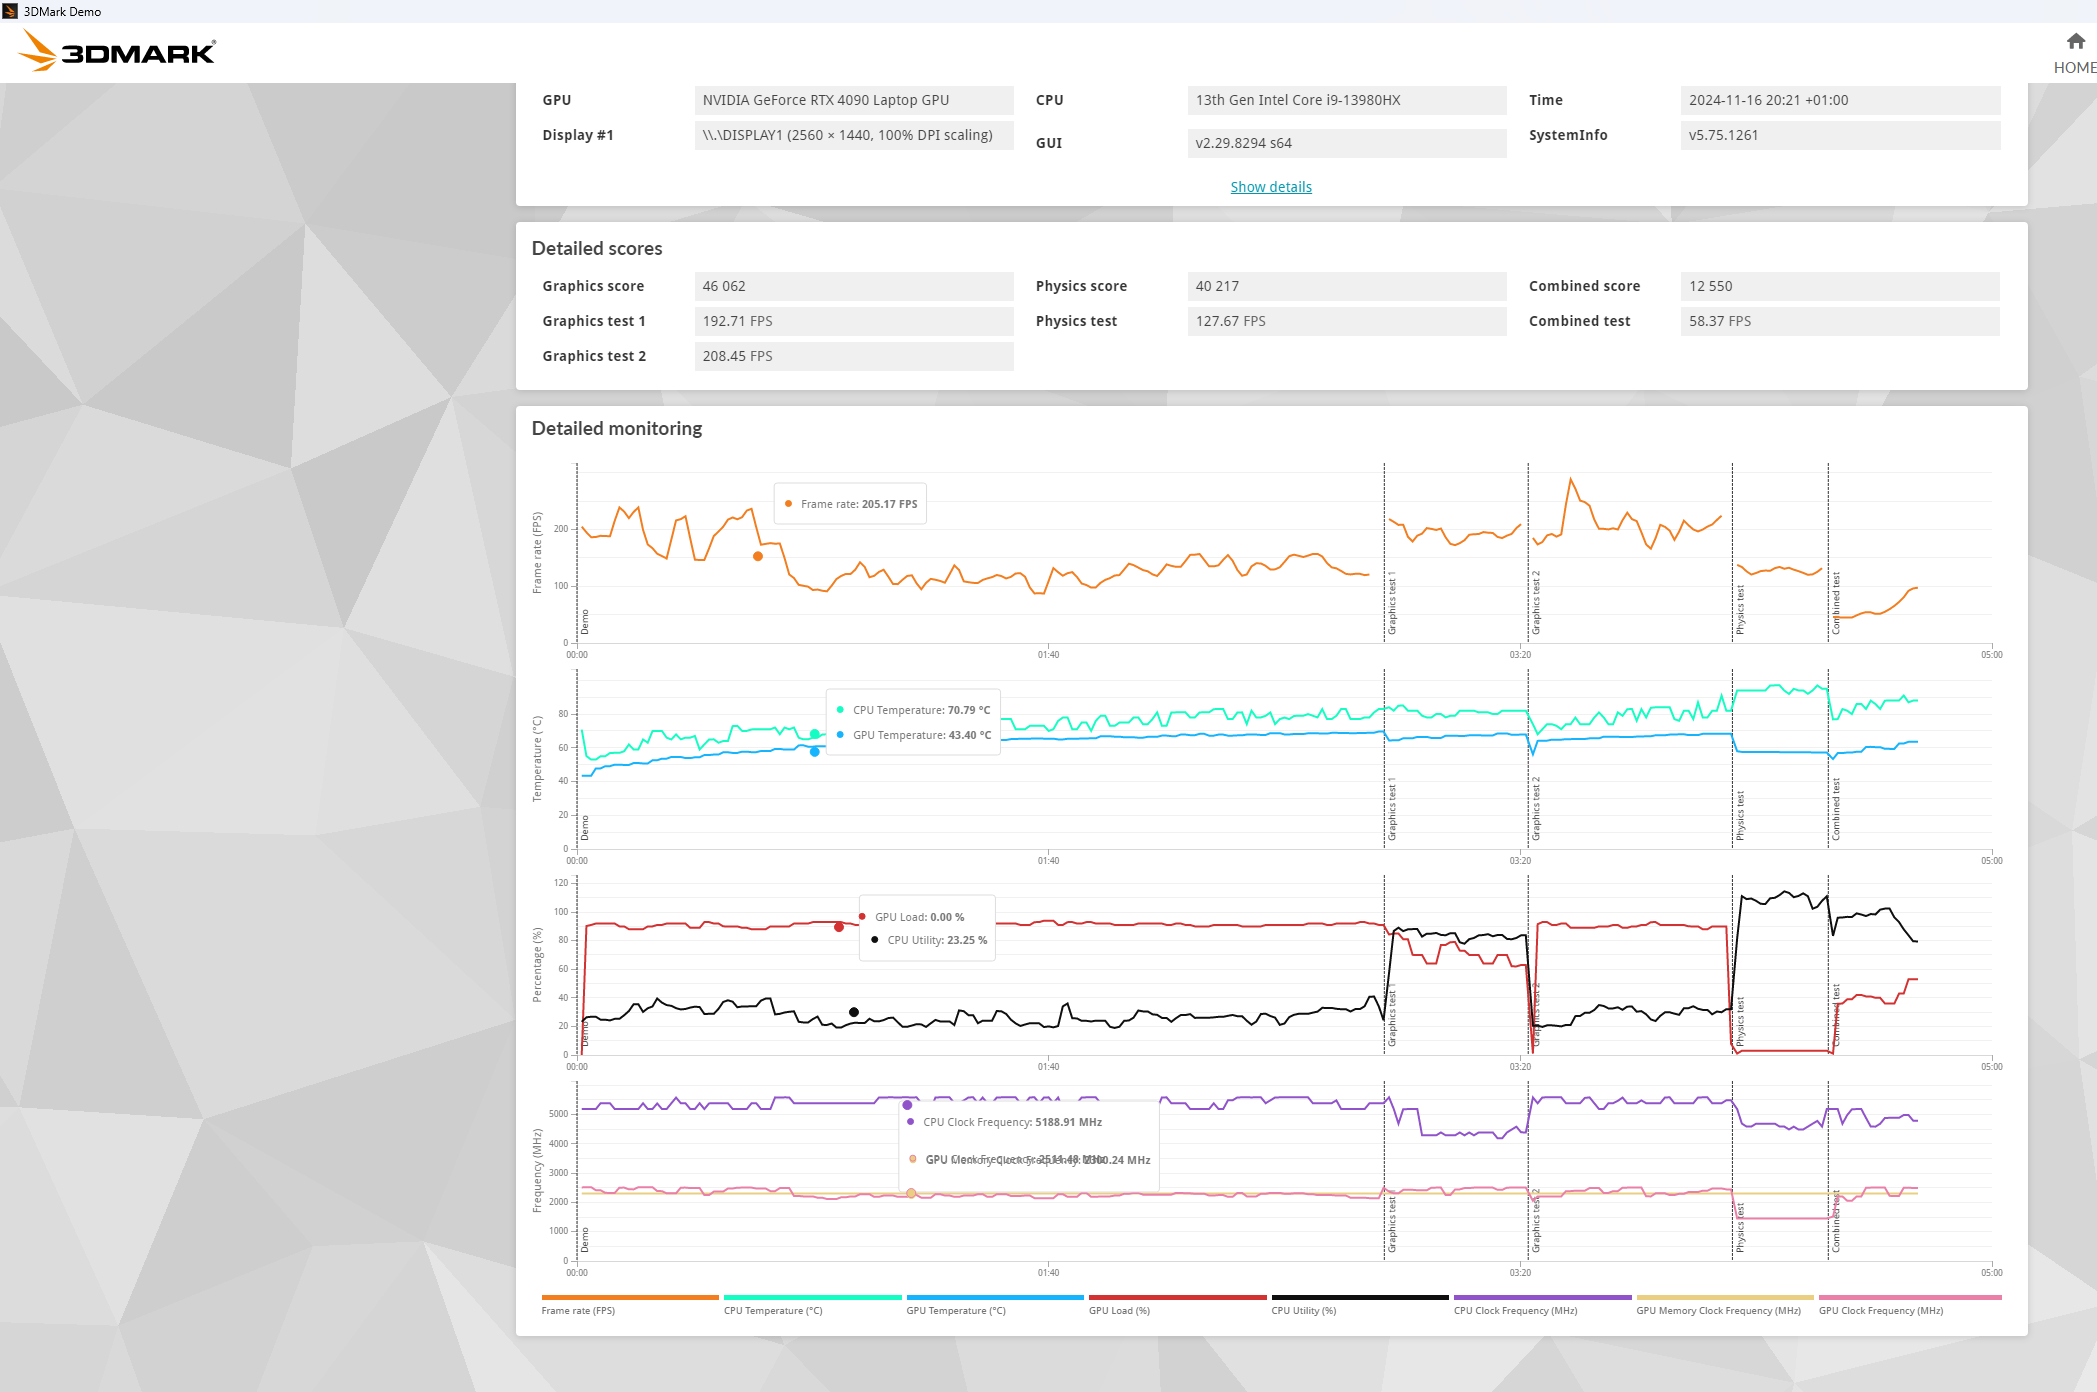This screenshot has height=1392, width=2097.
Task: Select the CPU value 13th Gen Intel Core i9-13980HX
Action: pos(1347,100)
